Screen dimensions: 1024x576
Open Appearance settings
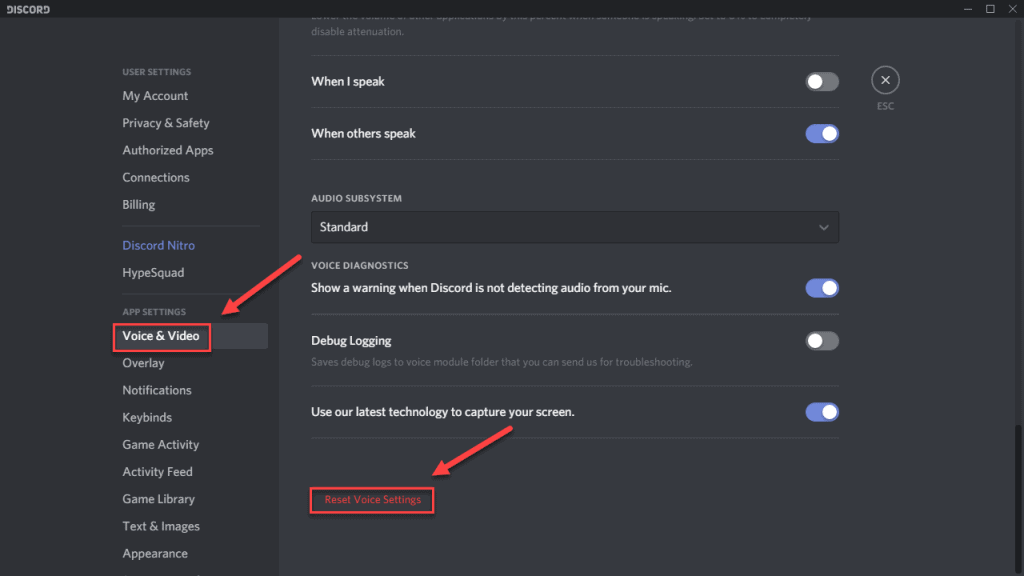(x=155, y=553)
